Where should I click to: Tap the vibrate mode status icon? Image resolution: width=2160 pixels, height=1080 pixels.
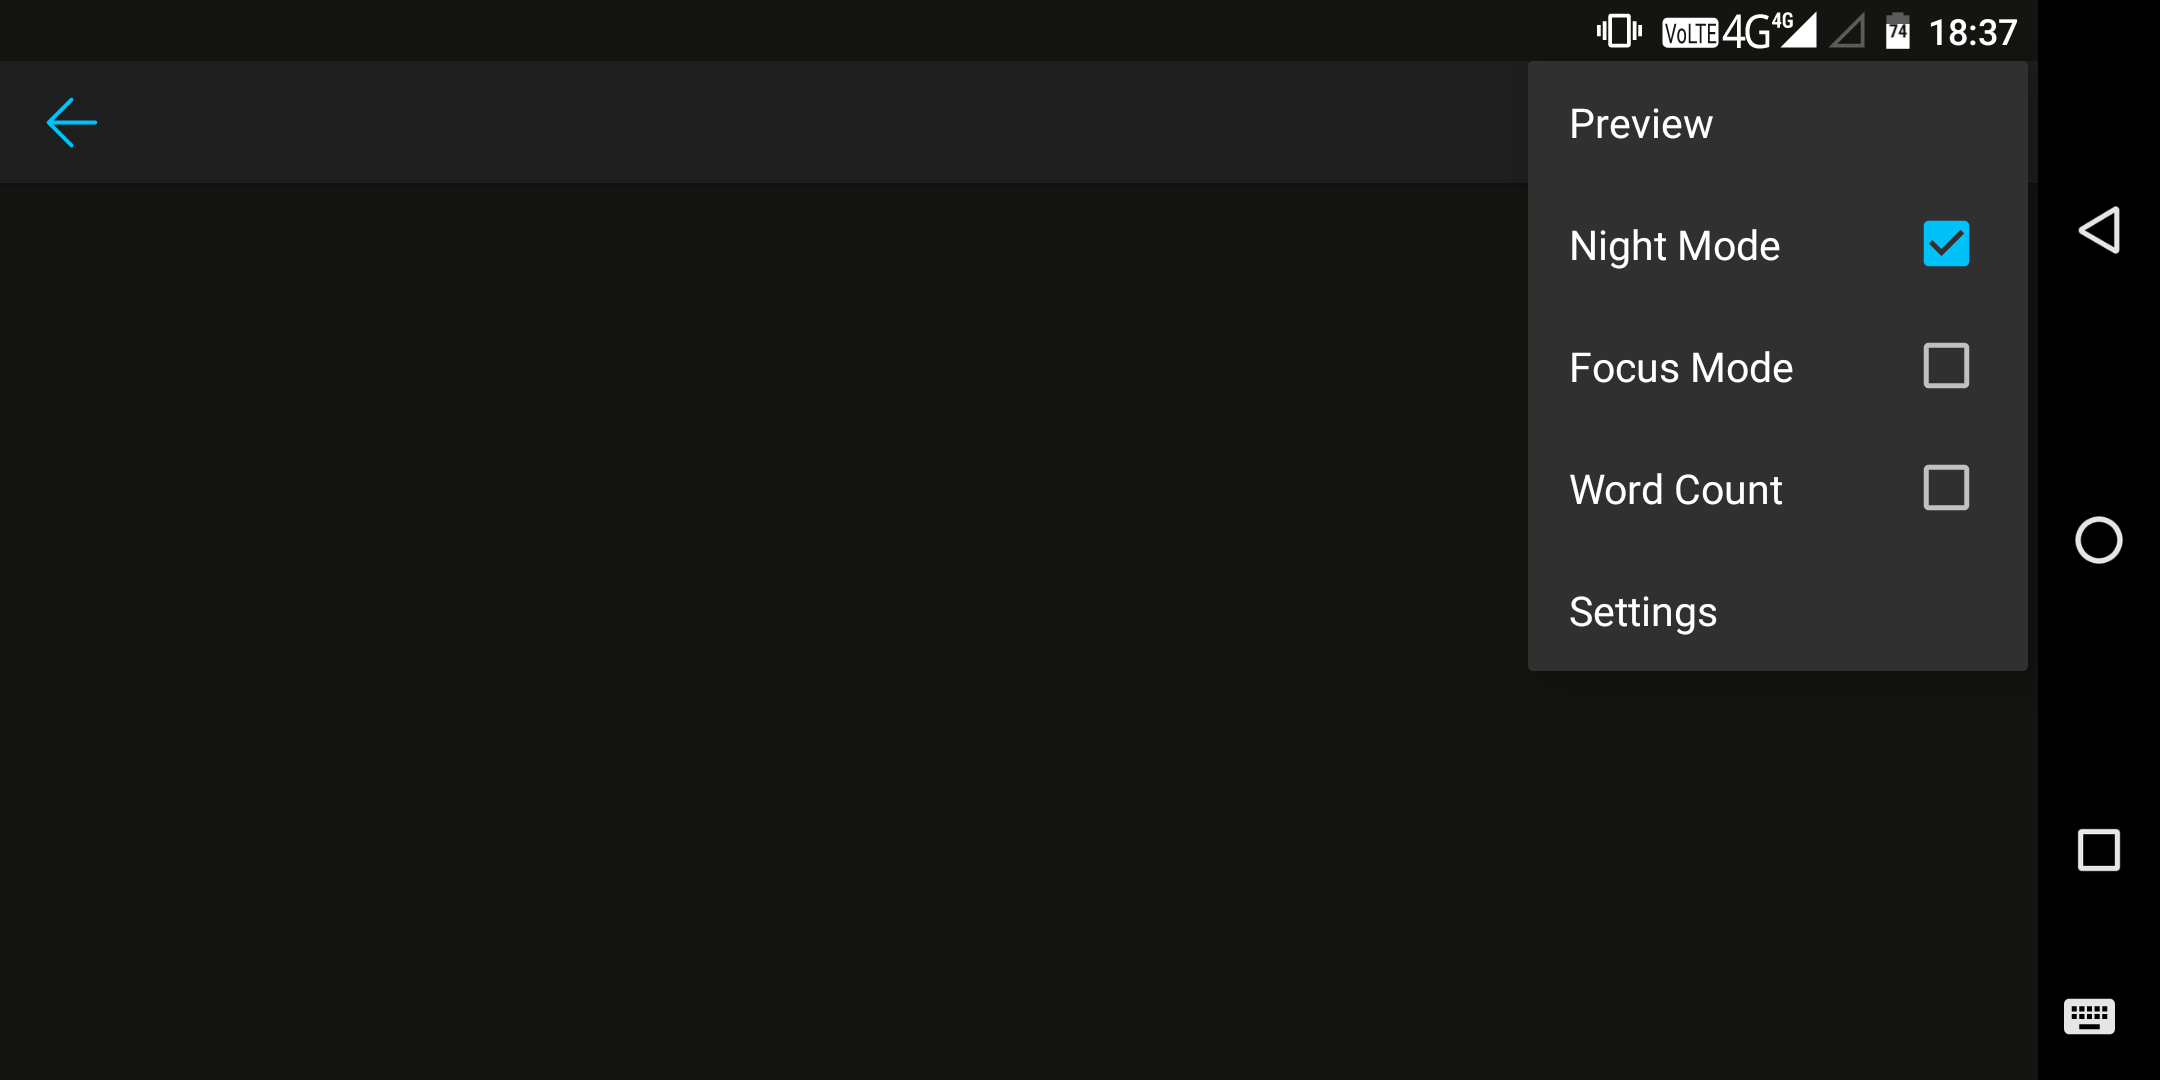tap(1619, 32)
